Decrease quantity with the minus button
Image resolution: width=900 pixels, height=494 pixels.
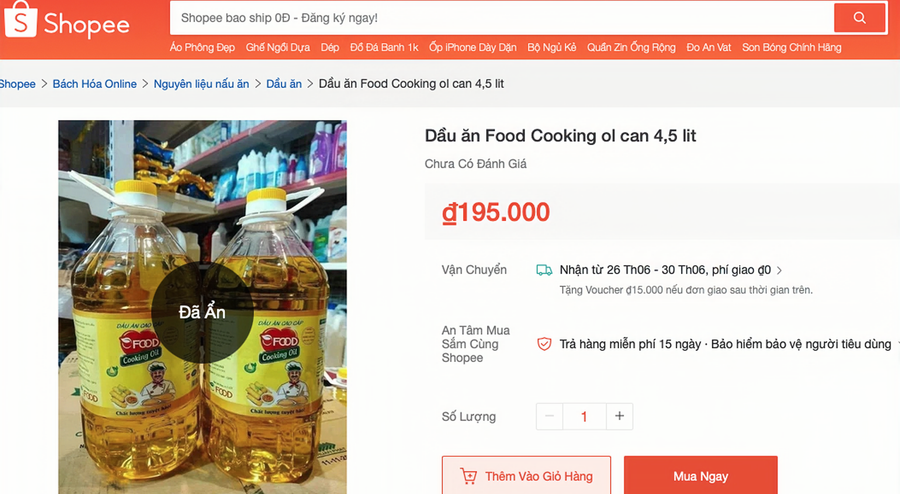click(549, 416)
